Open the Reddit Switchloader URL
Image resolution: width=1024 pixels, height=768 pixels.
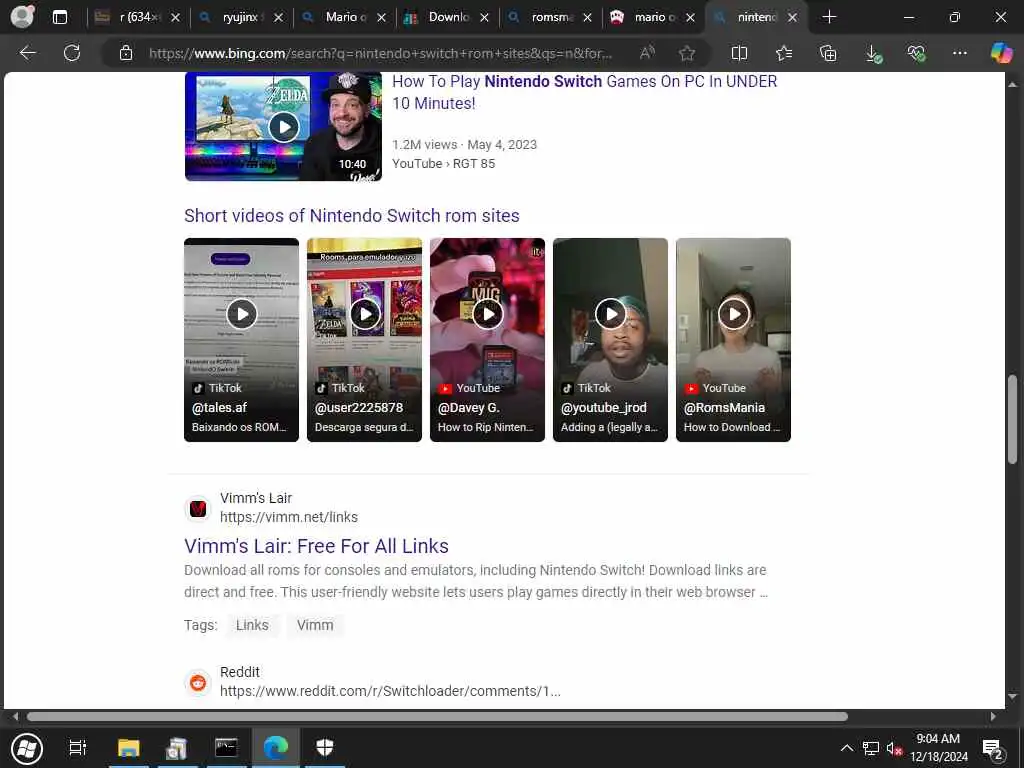point(390,691)
